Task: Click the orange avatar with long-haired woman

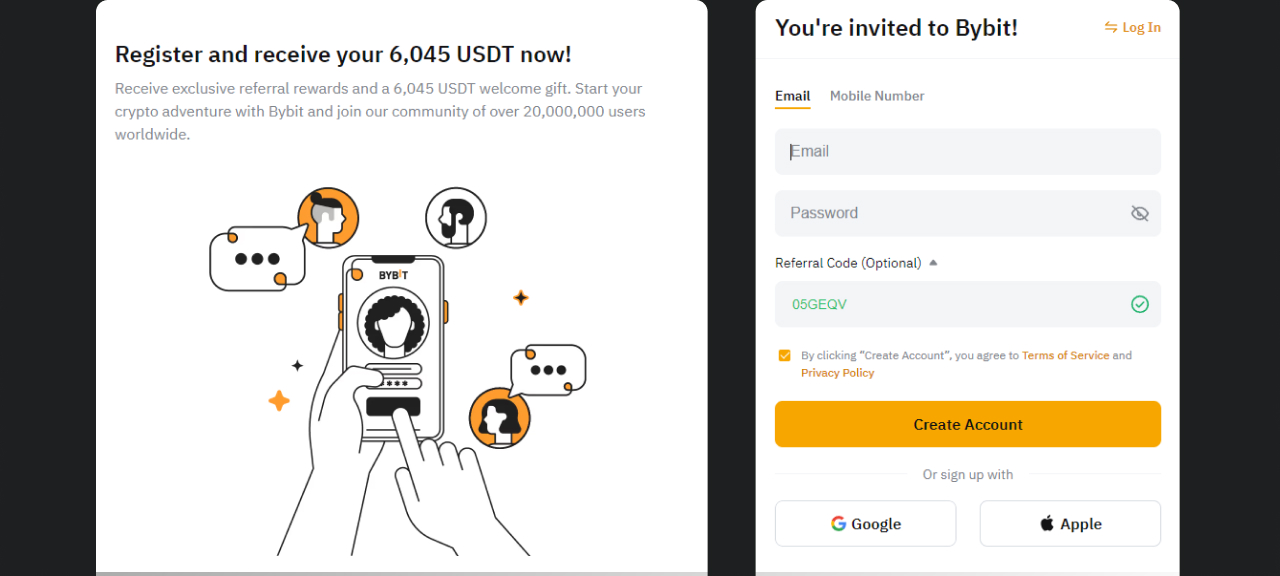Action: (x=500, y=418)
